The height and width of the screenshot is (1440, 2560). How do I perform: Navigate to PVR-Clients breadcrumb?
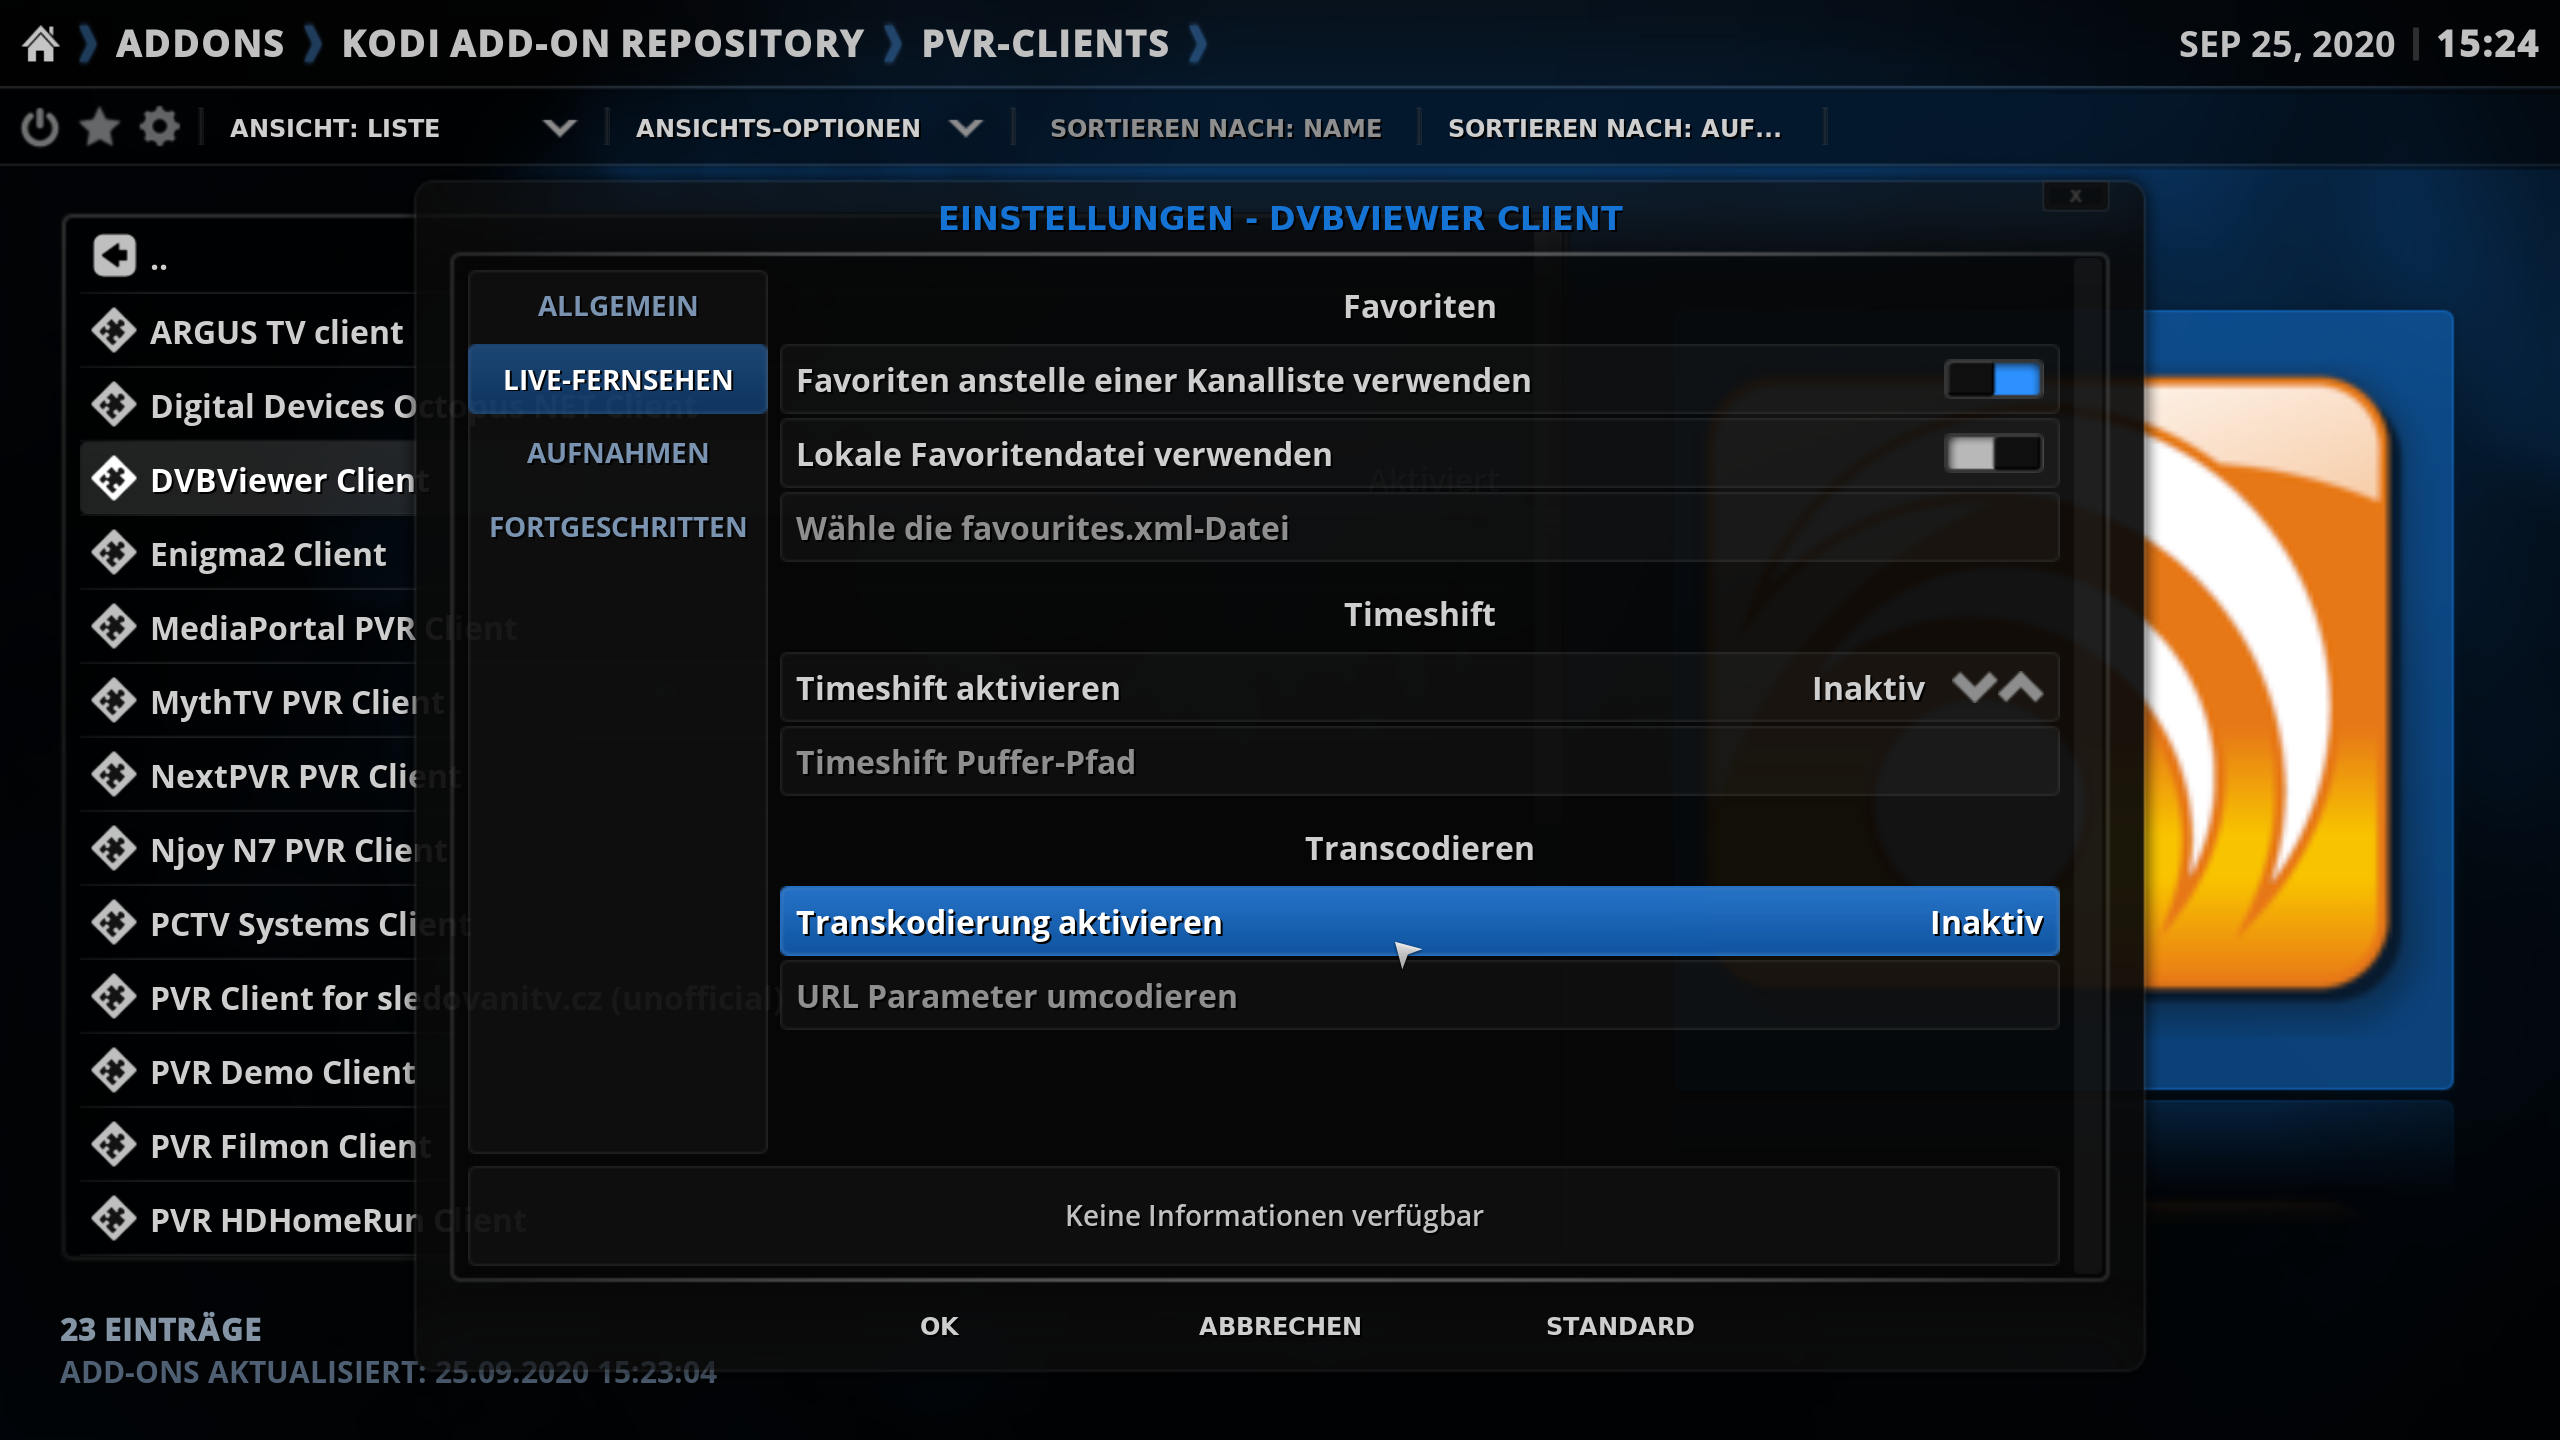(x=1045, y=44)
